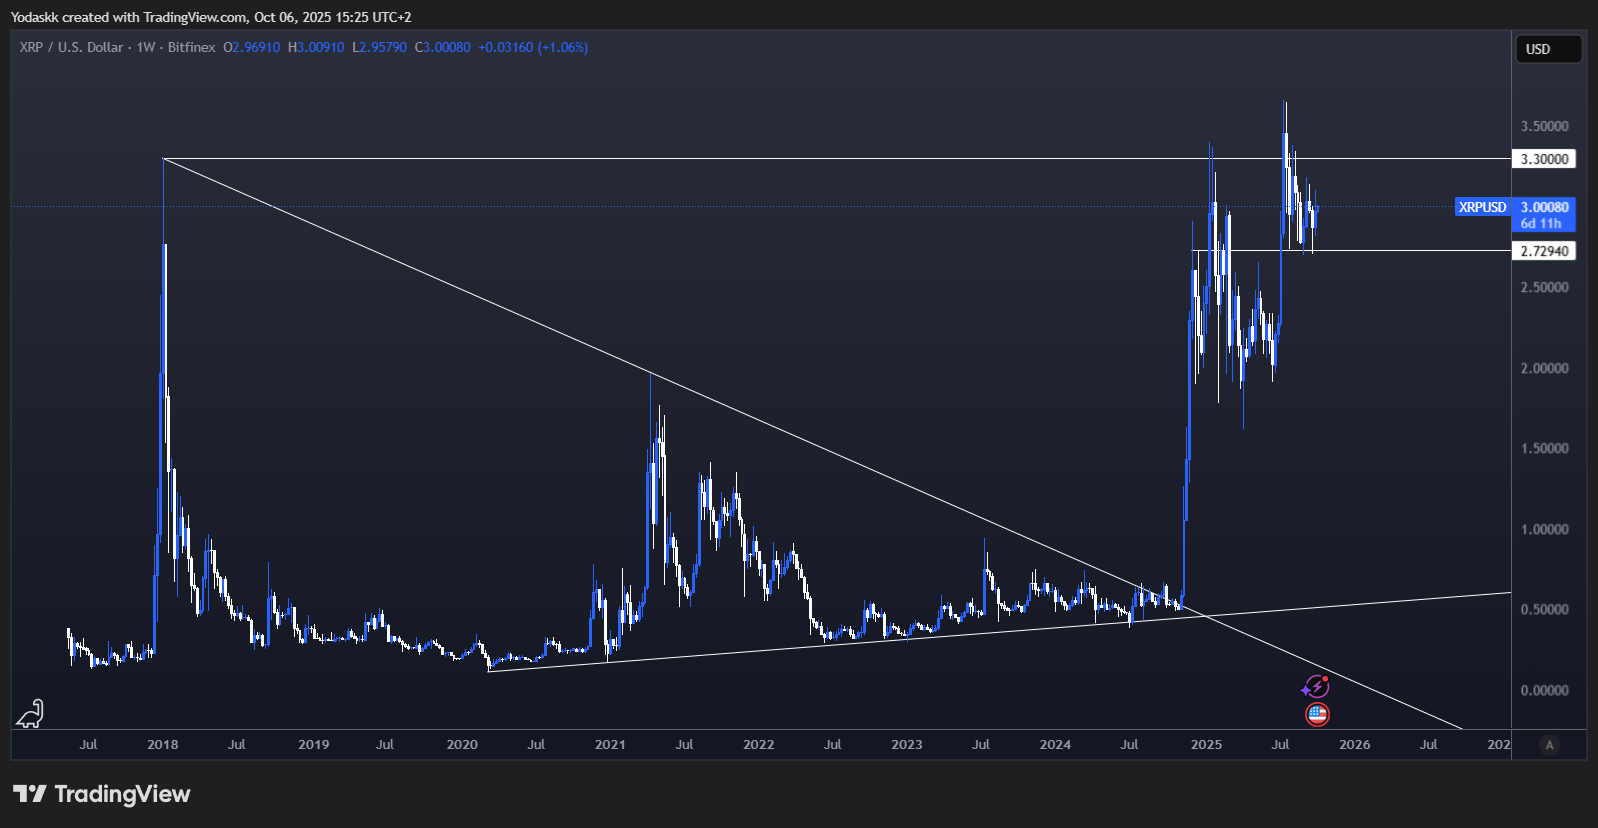
Task: Click the US flag economic event icon
Action: tap(1317, 715)
